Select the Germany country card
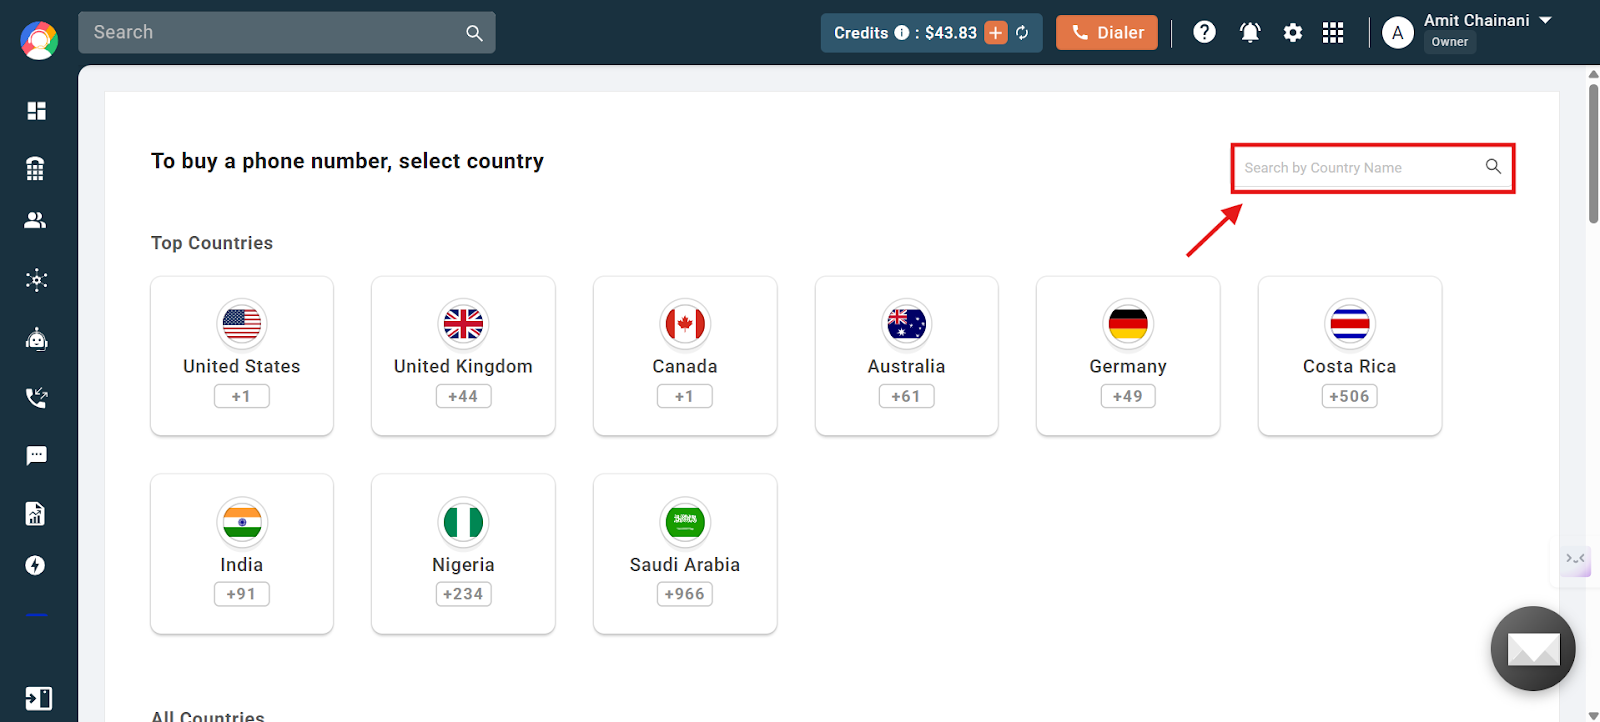Image resolution: width=1600 pixels, height=722 pixels. (x=1128, y=356)
